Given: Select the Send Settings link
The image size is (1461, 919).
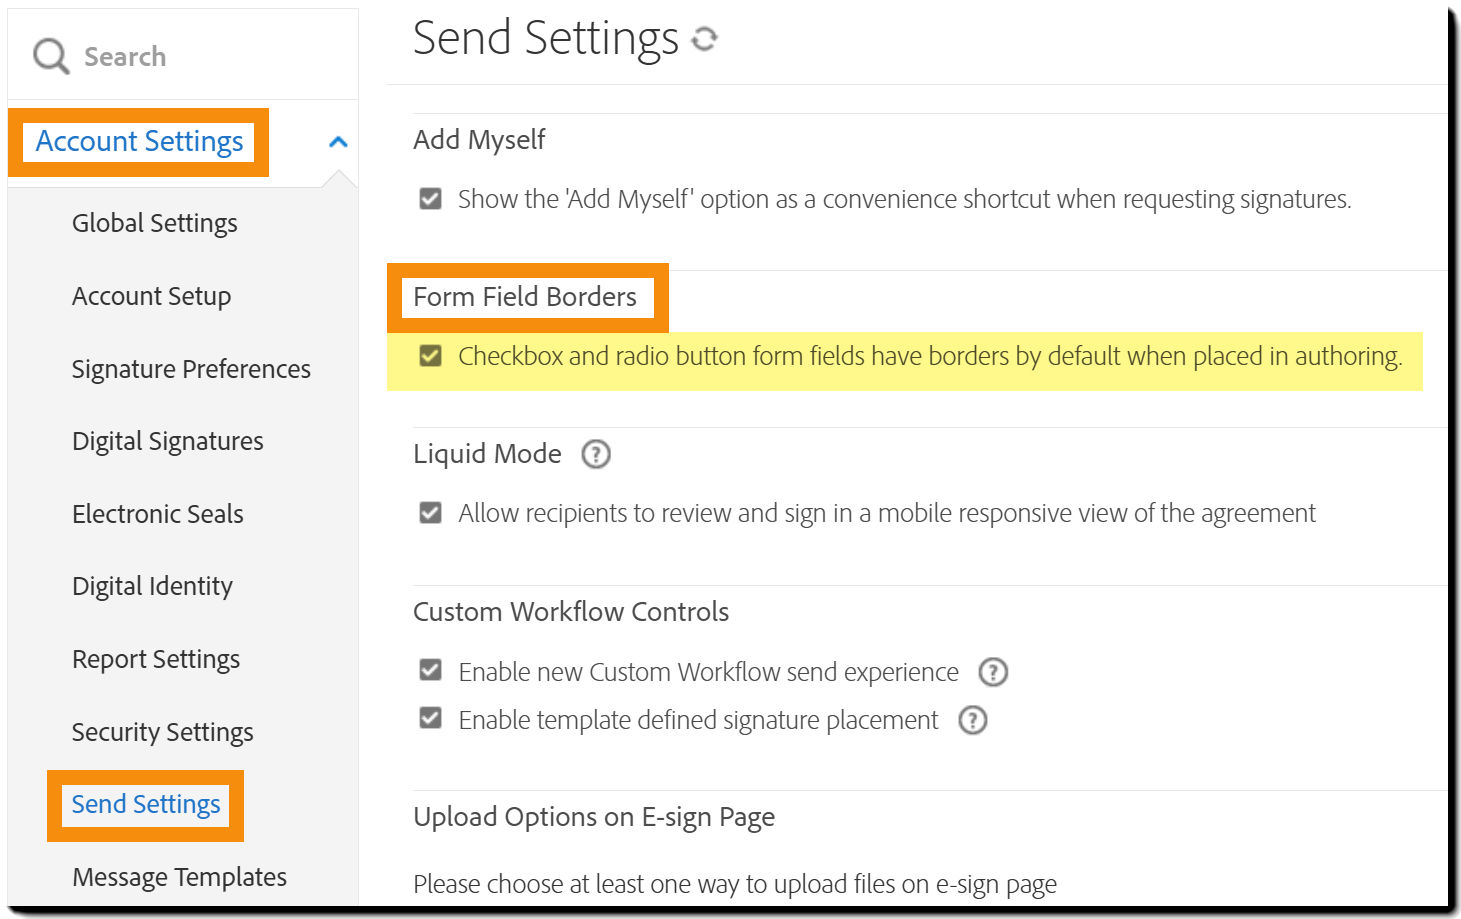Looking at the screenshot, I should (145, 805).
